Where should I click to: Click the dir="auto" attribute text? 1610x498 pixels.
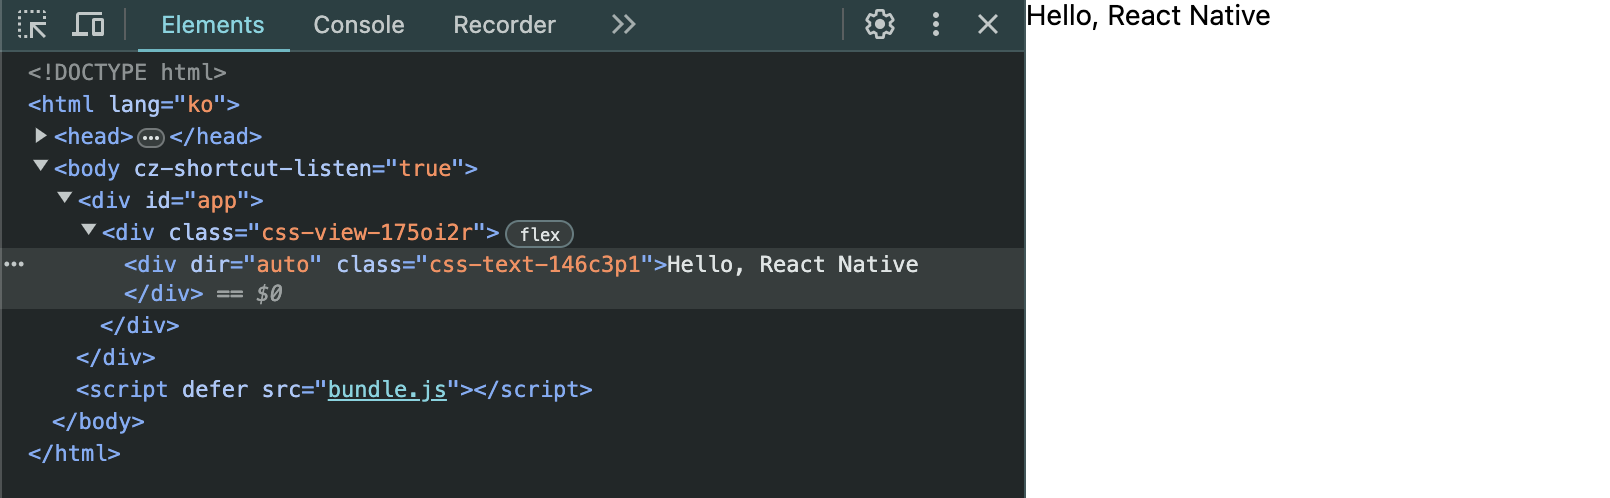click(256, 264)
